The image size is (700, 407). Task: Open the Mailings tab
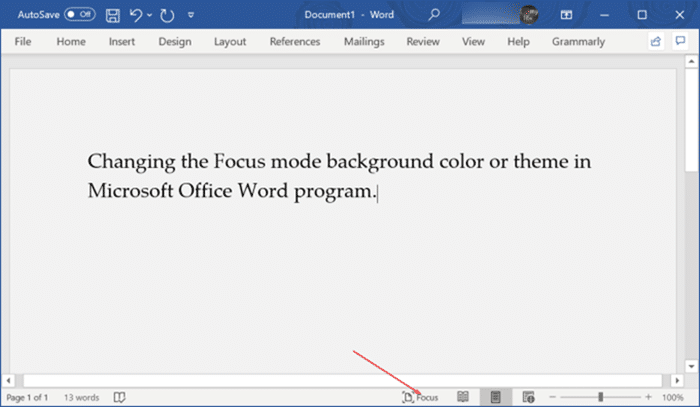(364, 42)
